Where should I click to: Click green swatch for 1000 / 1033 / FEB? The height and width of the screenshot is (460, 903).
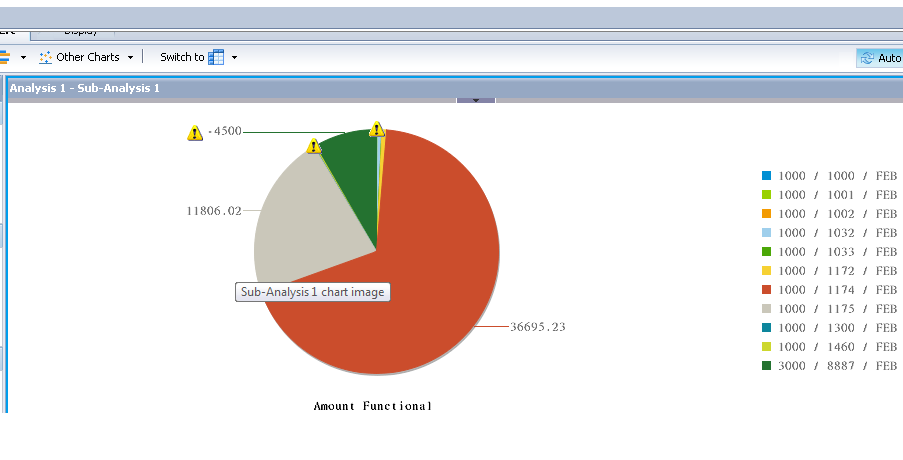point(766,252)
